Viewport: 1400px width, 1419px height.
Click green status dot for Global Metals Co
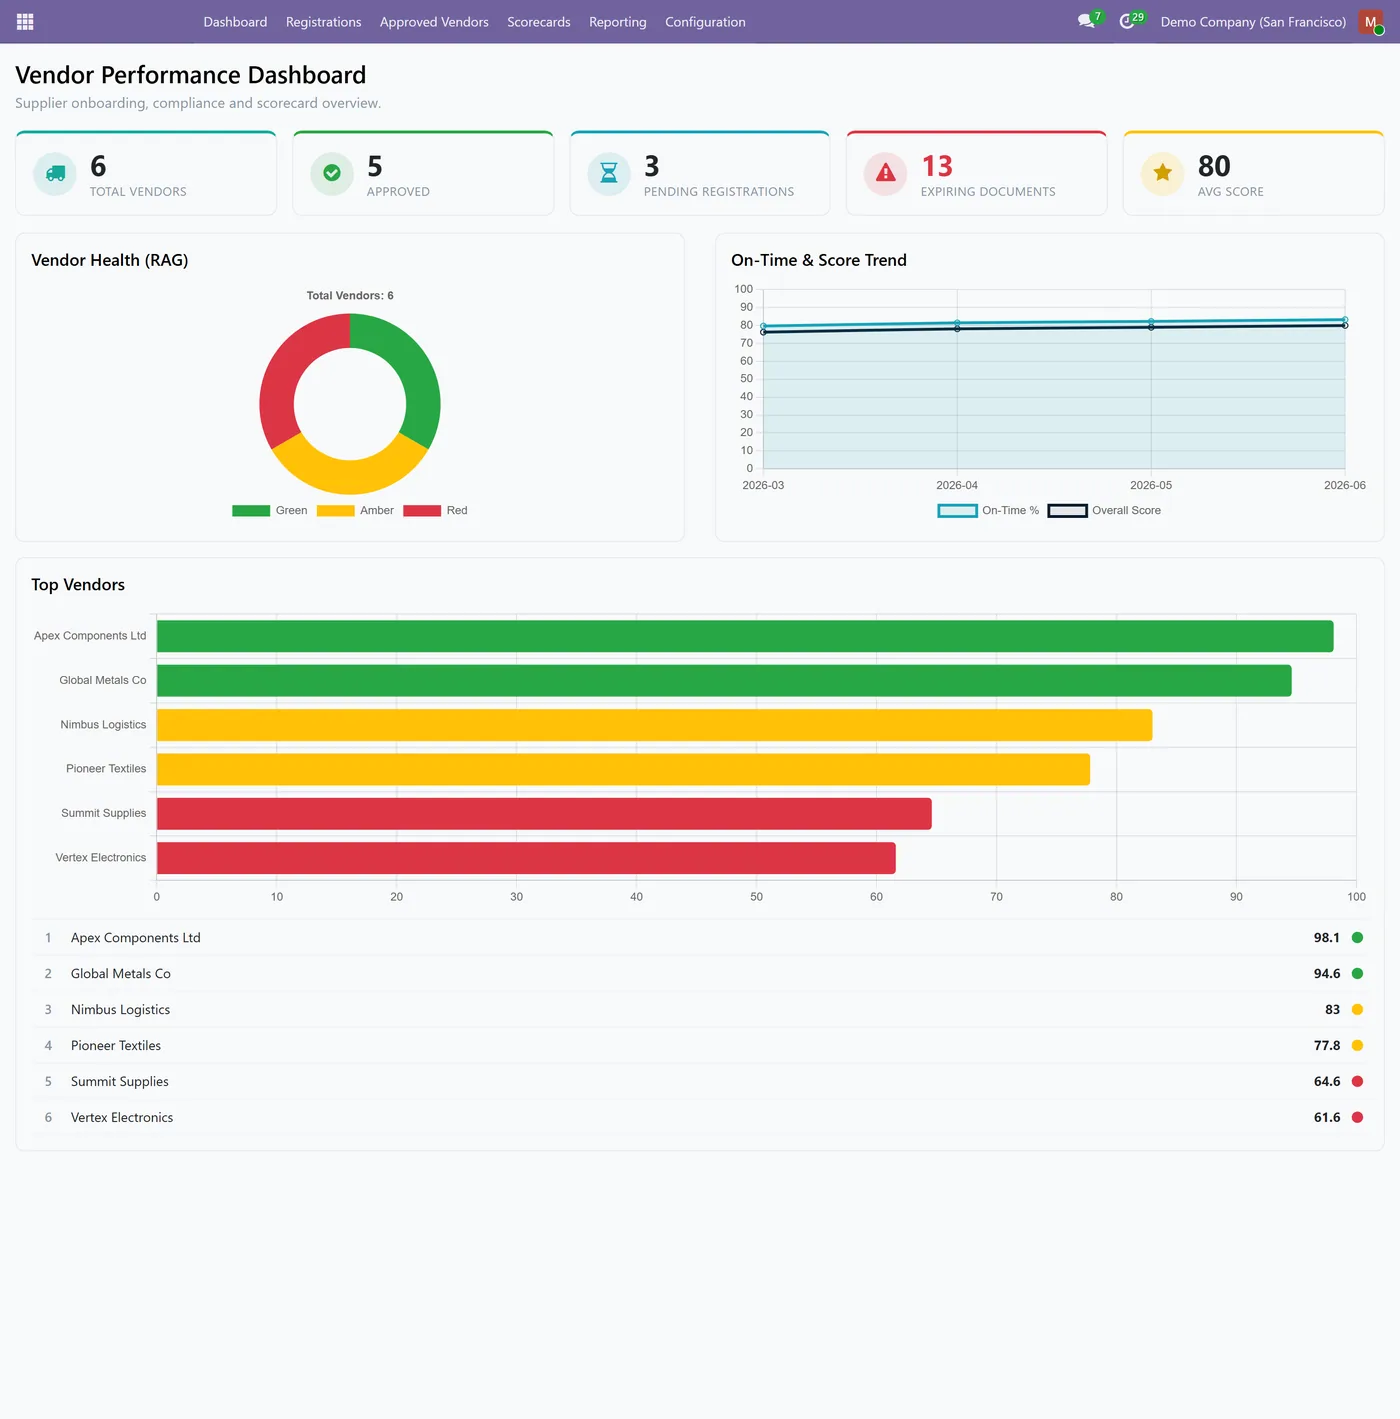[x=1357, y=973]
